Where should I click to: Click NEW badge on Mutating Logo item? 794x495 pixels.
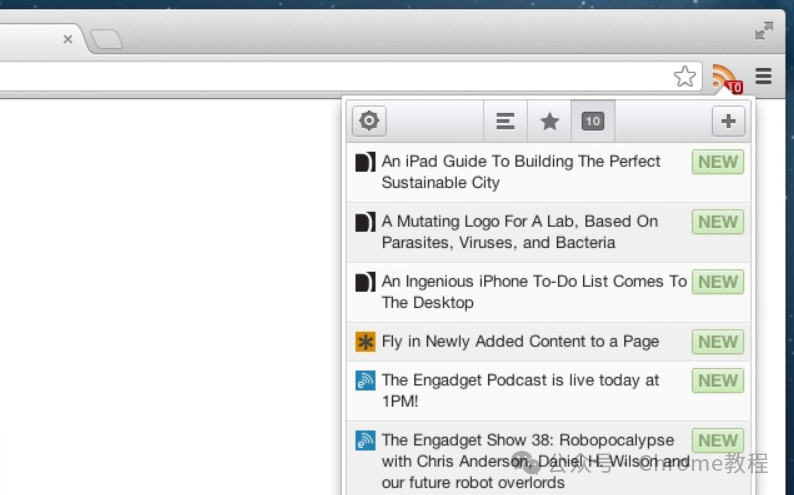(718, 222)
